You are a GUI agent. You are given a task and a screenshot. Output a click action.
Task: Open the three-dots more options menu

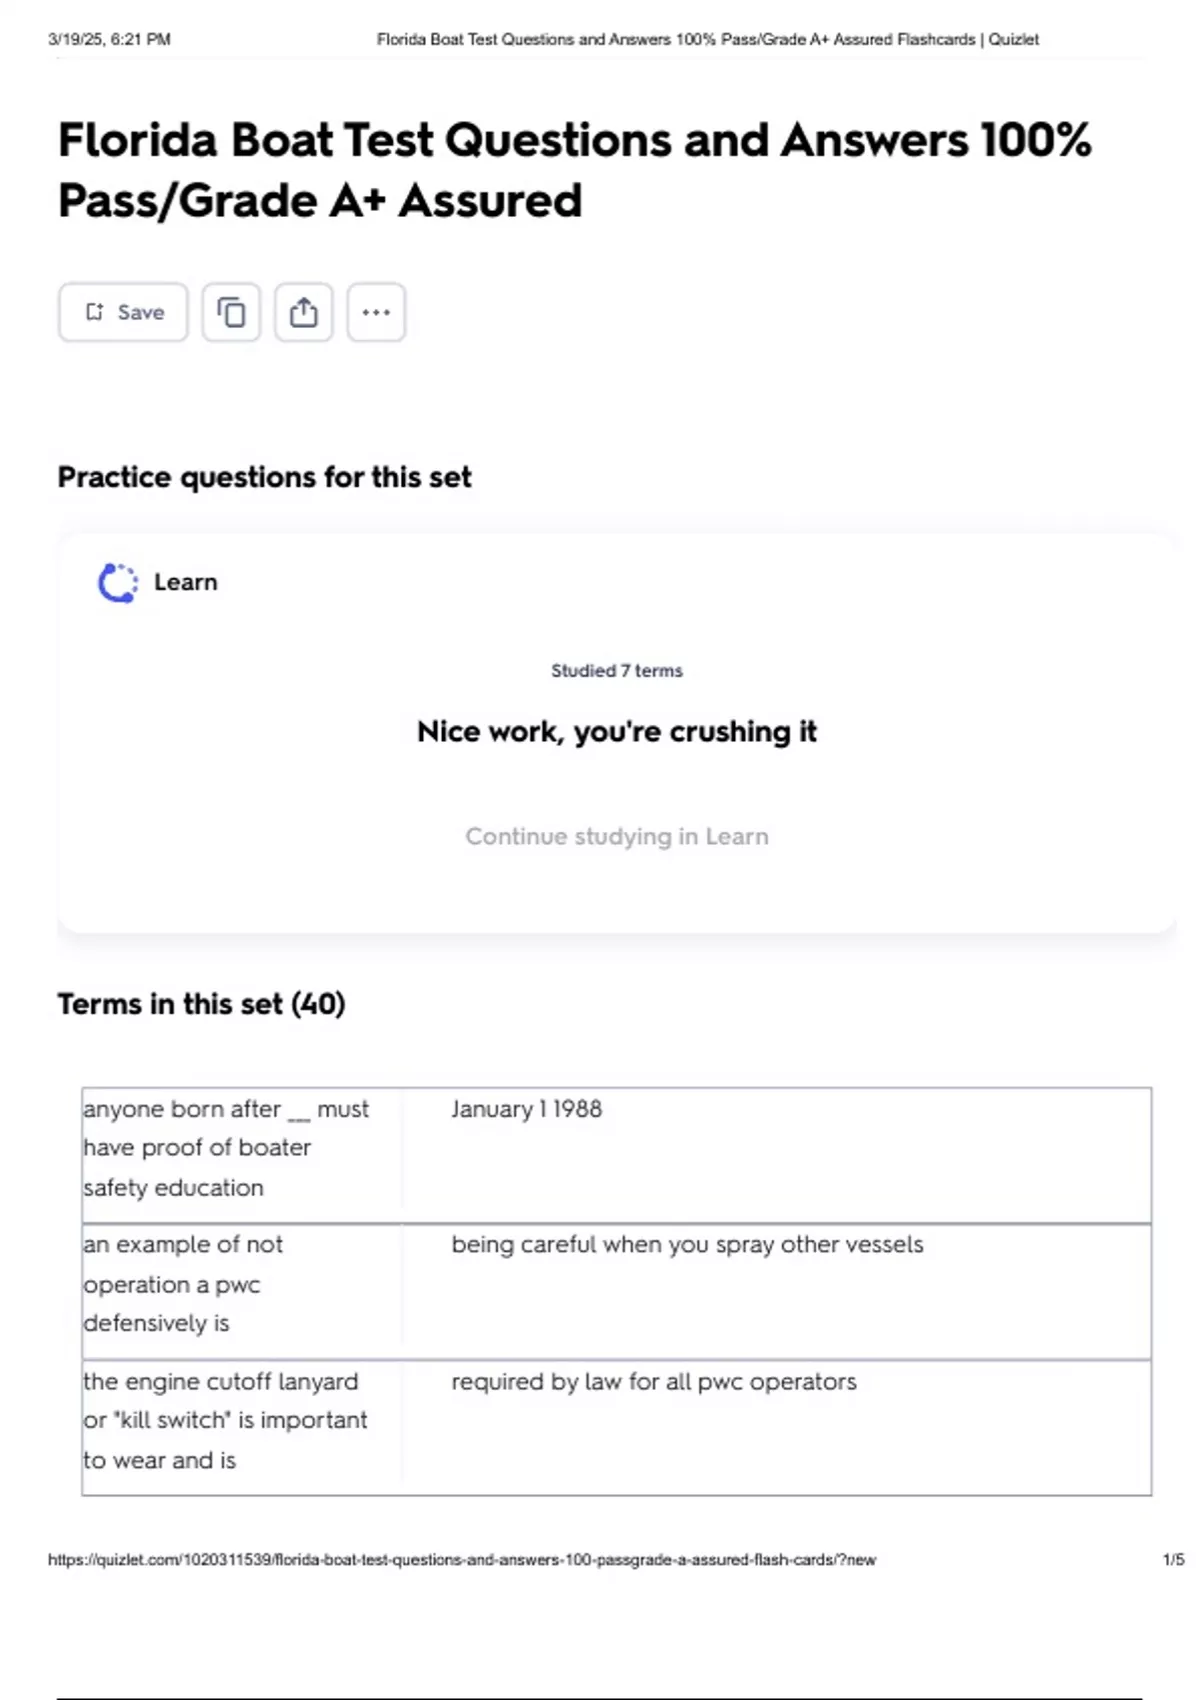coord(376,313)
